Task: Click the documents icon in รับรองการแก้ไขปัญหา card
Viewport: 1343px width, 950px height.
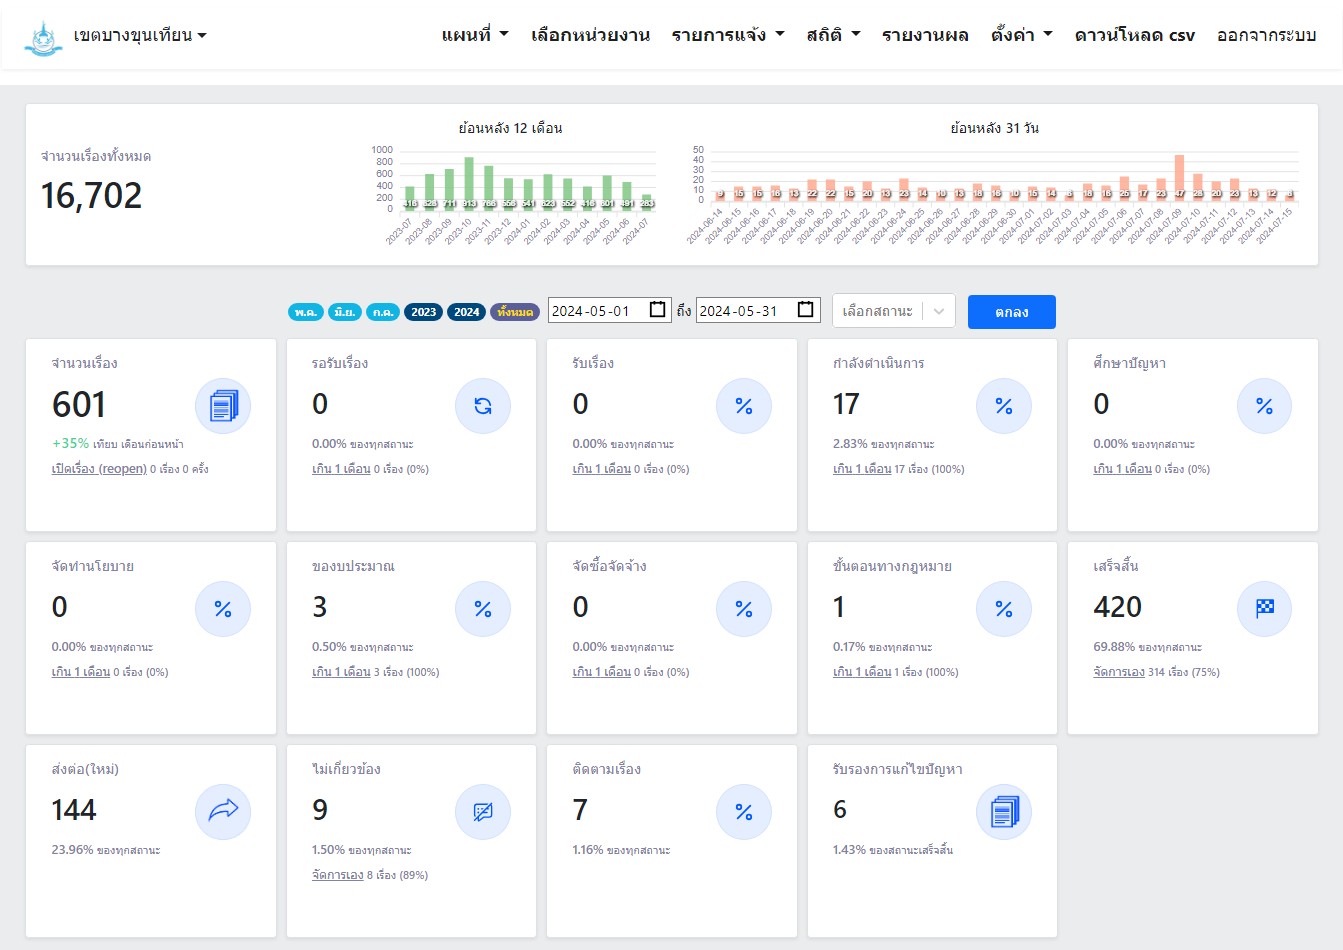Action: coord(1004,812)
